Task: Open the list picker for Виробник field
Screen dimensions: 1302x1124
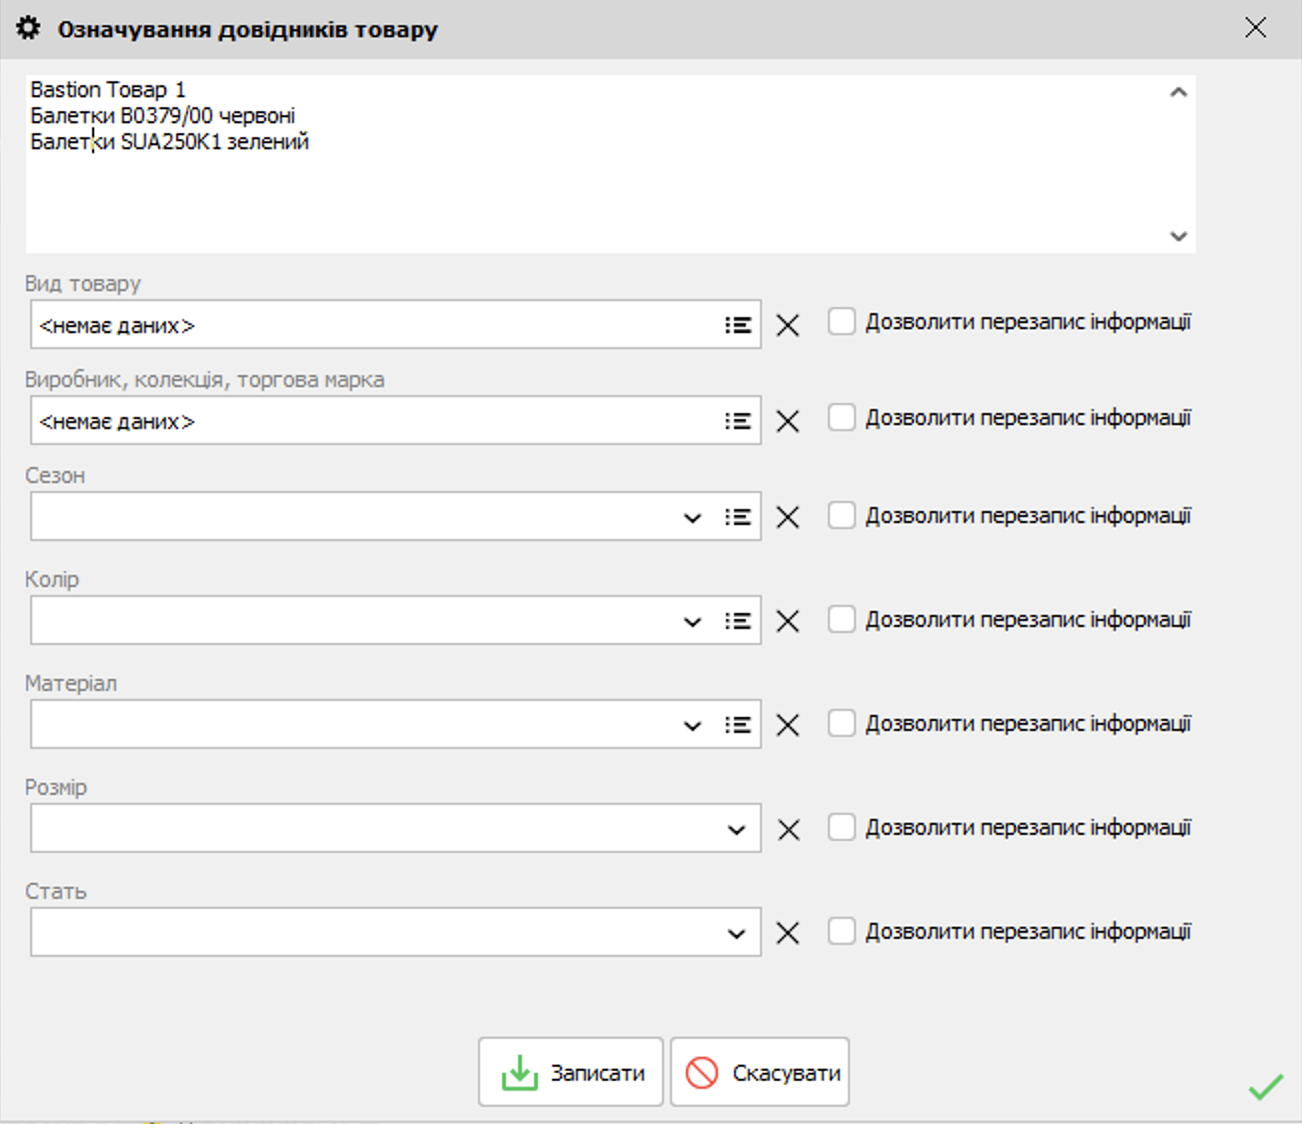Action: [x=738, y=421]
